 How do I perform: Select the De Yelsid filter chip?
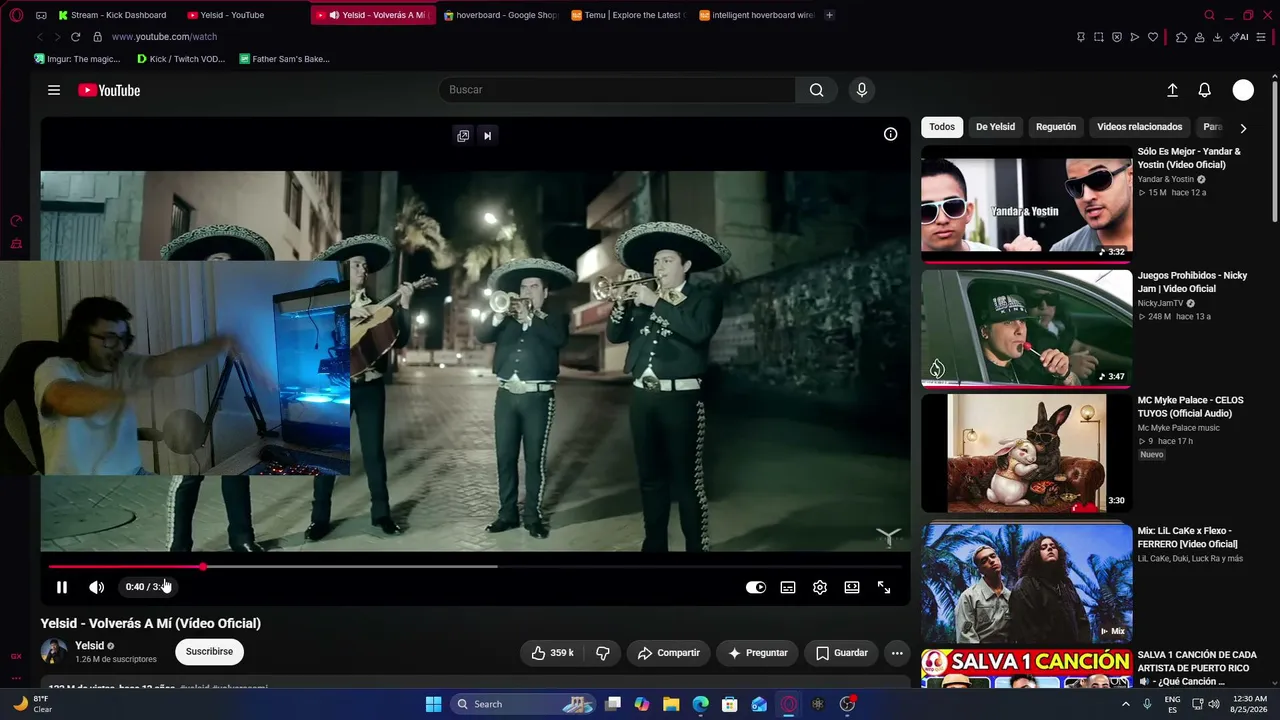coord(995,127)
